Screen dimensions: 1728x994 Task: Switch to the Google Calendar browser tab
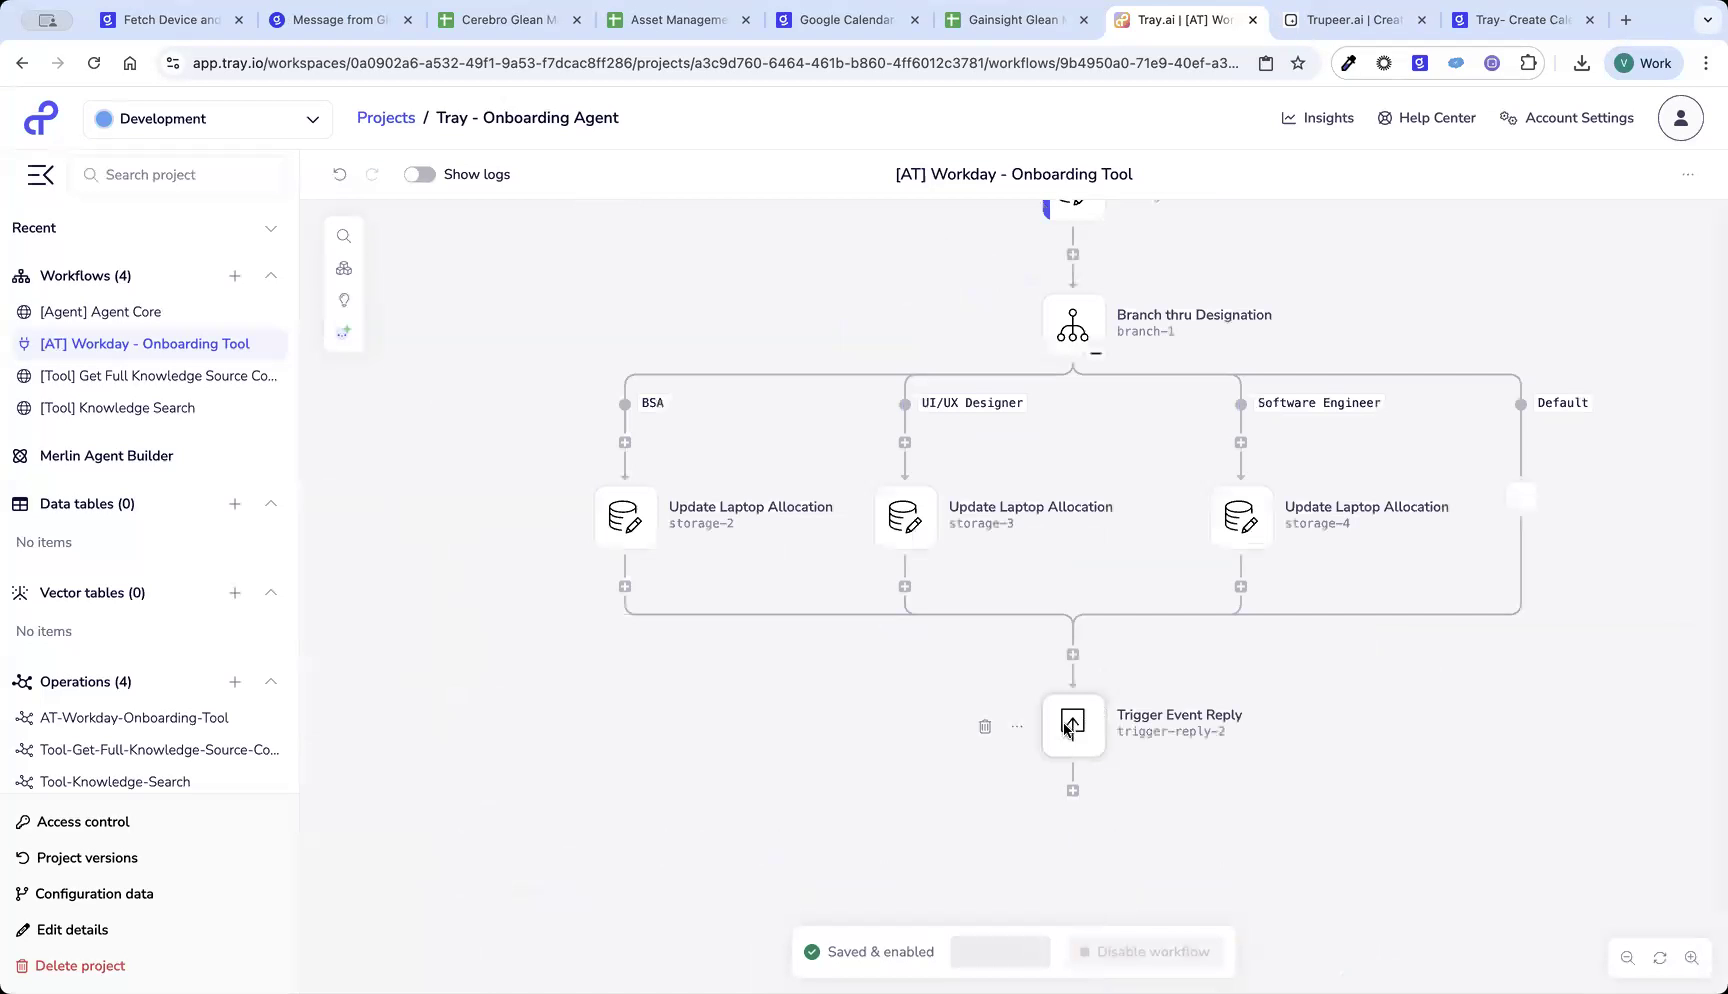coord(845,19)
